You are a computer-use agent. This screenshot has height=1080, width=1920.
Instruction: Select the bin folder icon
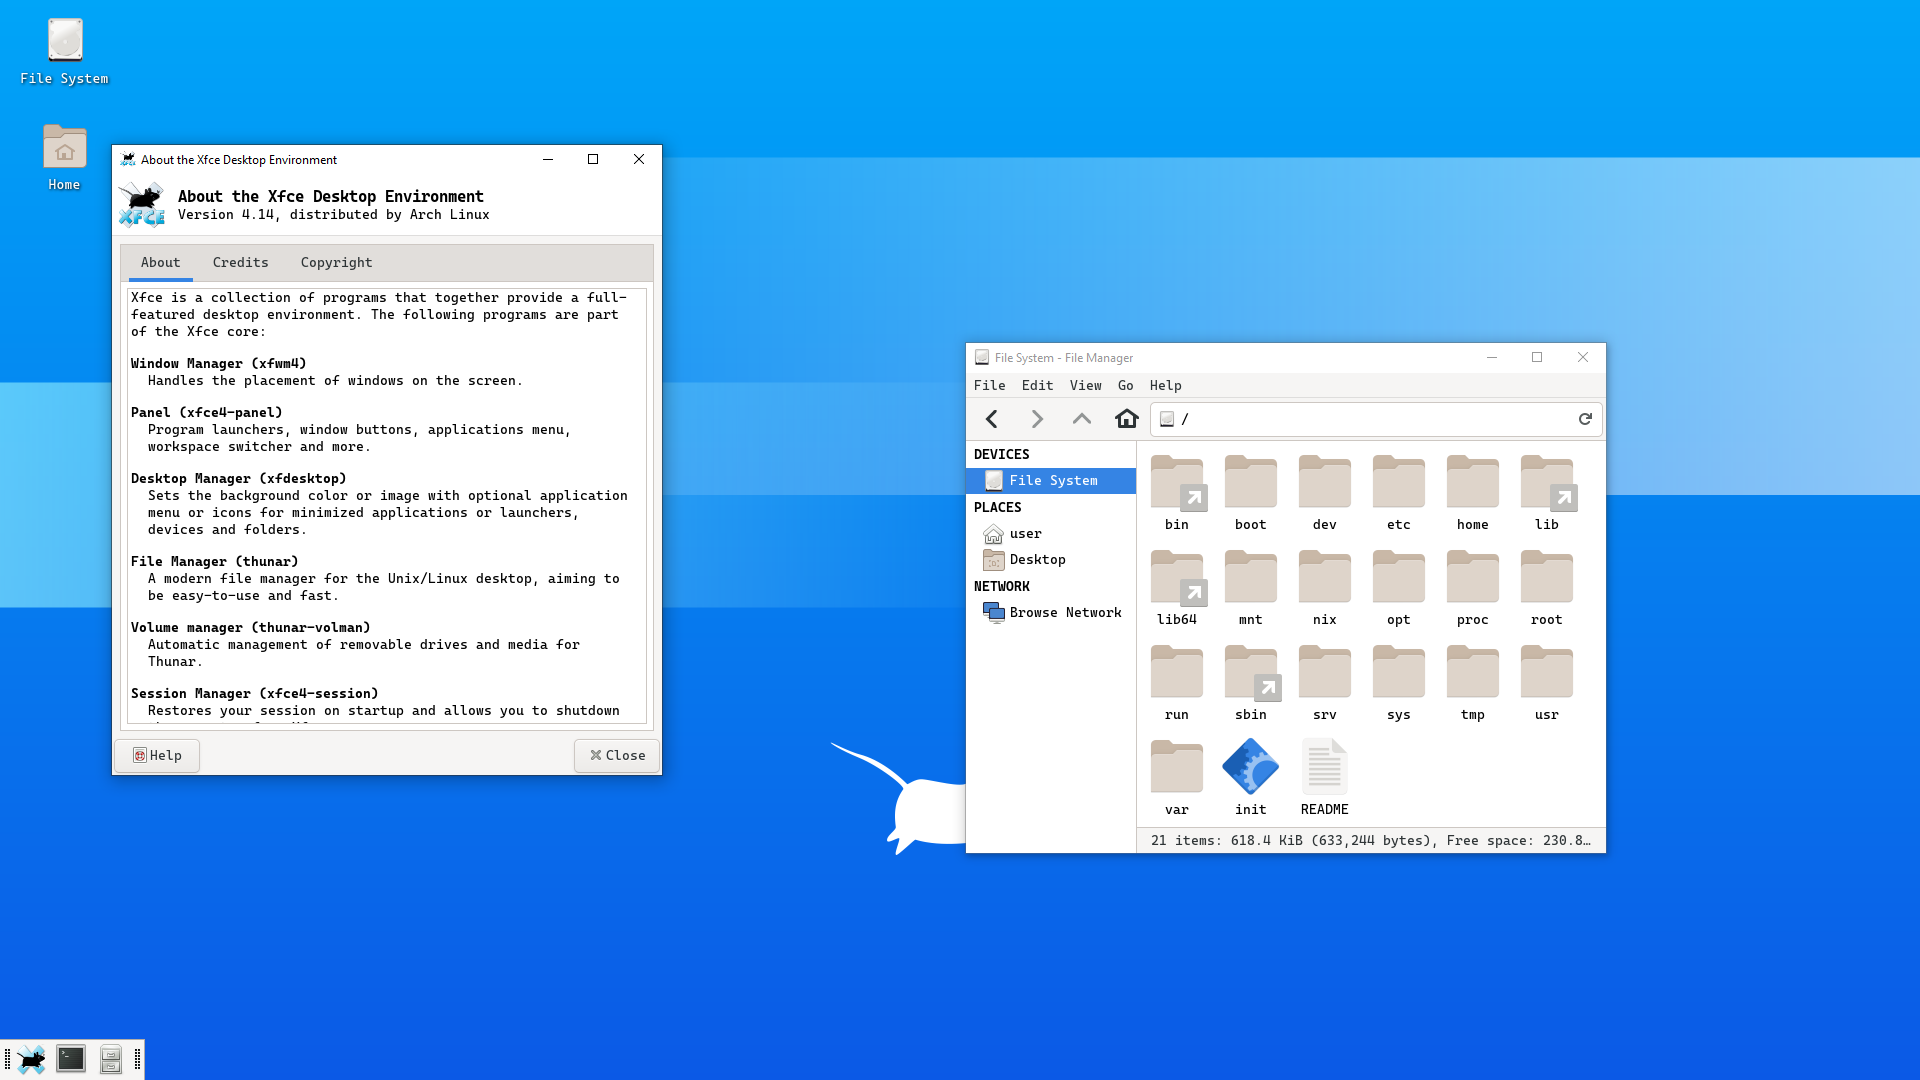(x=1177, y=483)
